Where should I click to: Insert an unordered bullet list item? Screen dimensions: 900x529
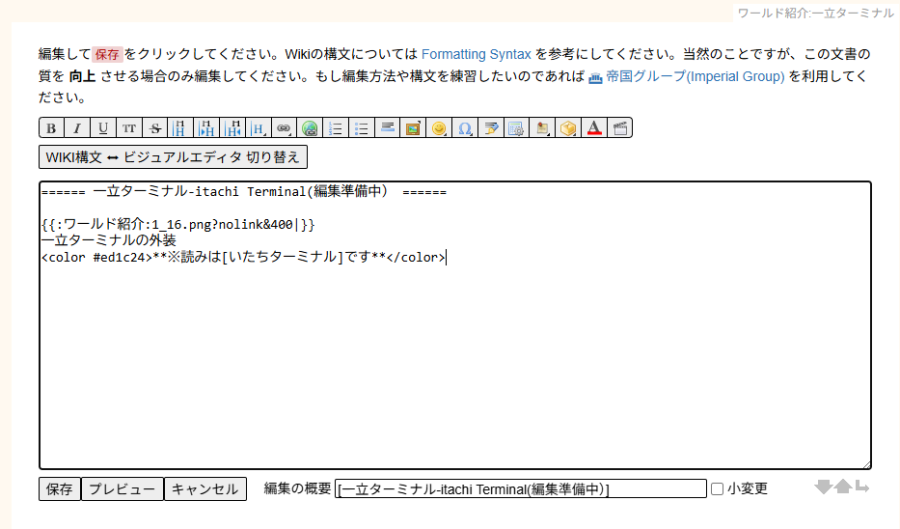coord(361,128)
